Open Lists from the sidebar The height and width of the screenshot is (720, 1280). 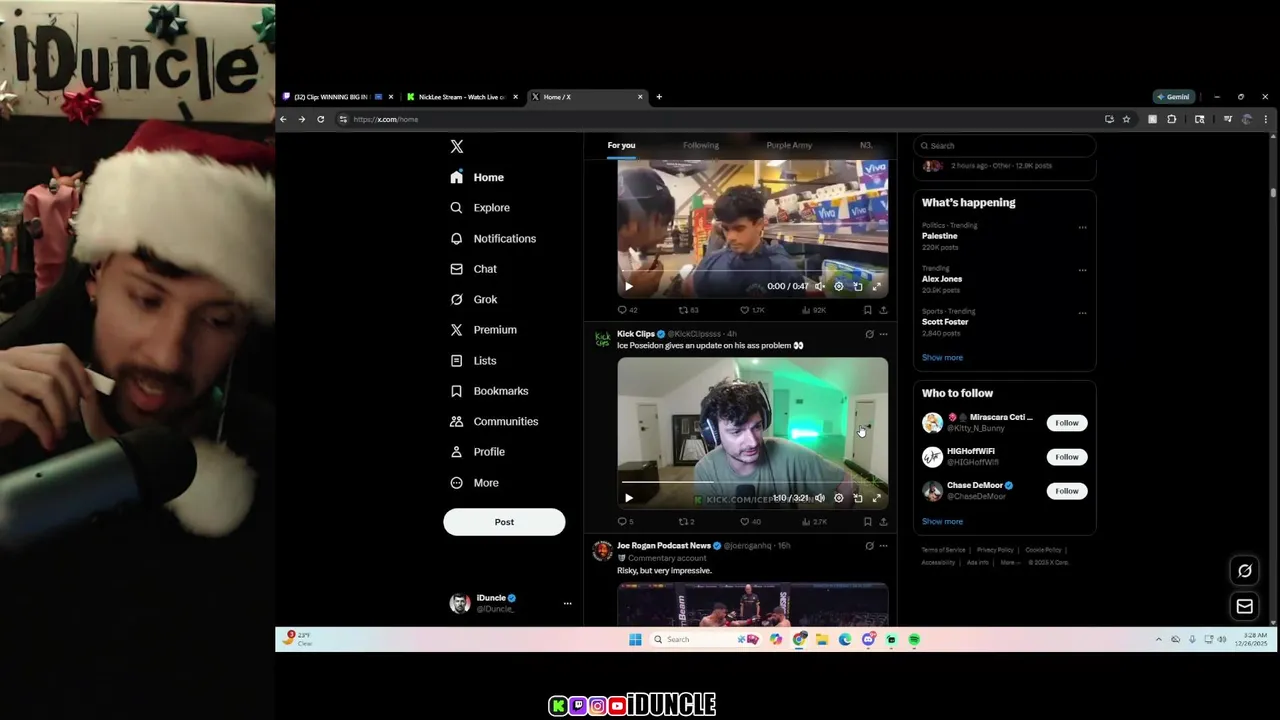(x=473, y=360)
